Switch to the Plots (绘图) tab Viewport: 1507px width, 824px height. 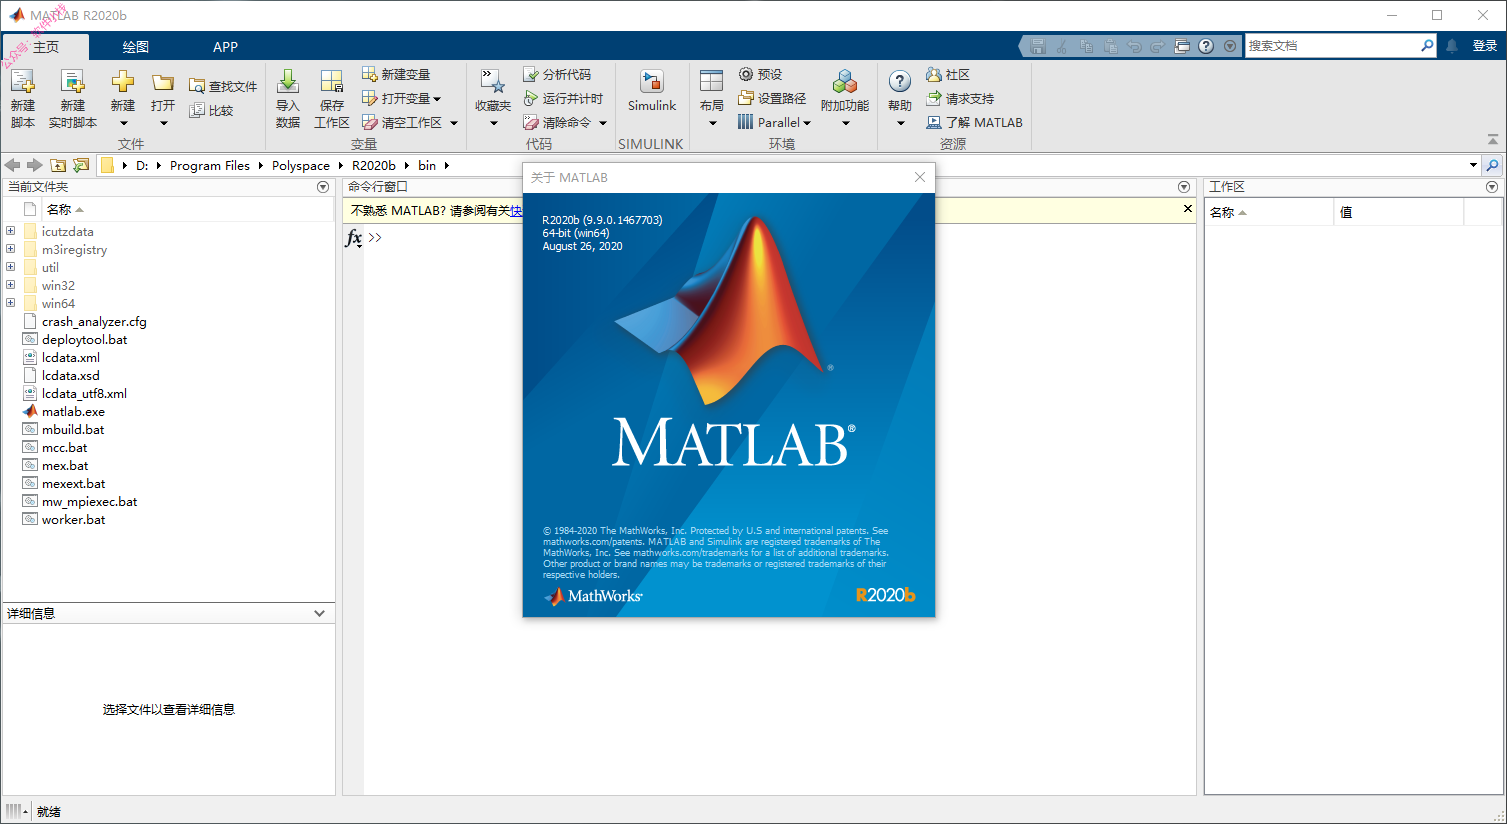coord(136,47)
